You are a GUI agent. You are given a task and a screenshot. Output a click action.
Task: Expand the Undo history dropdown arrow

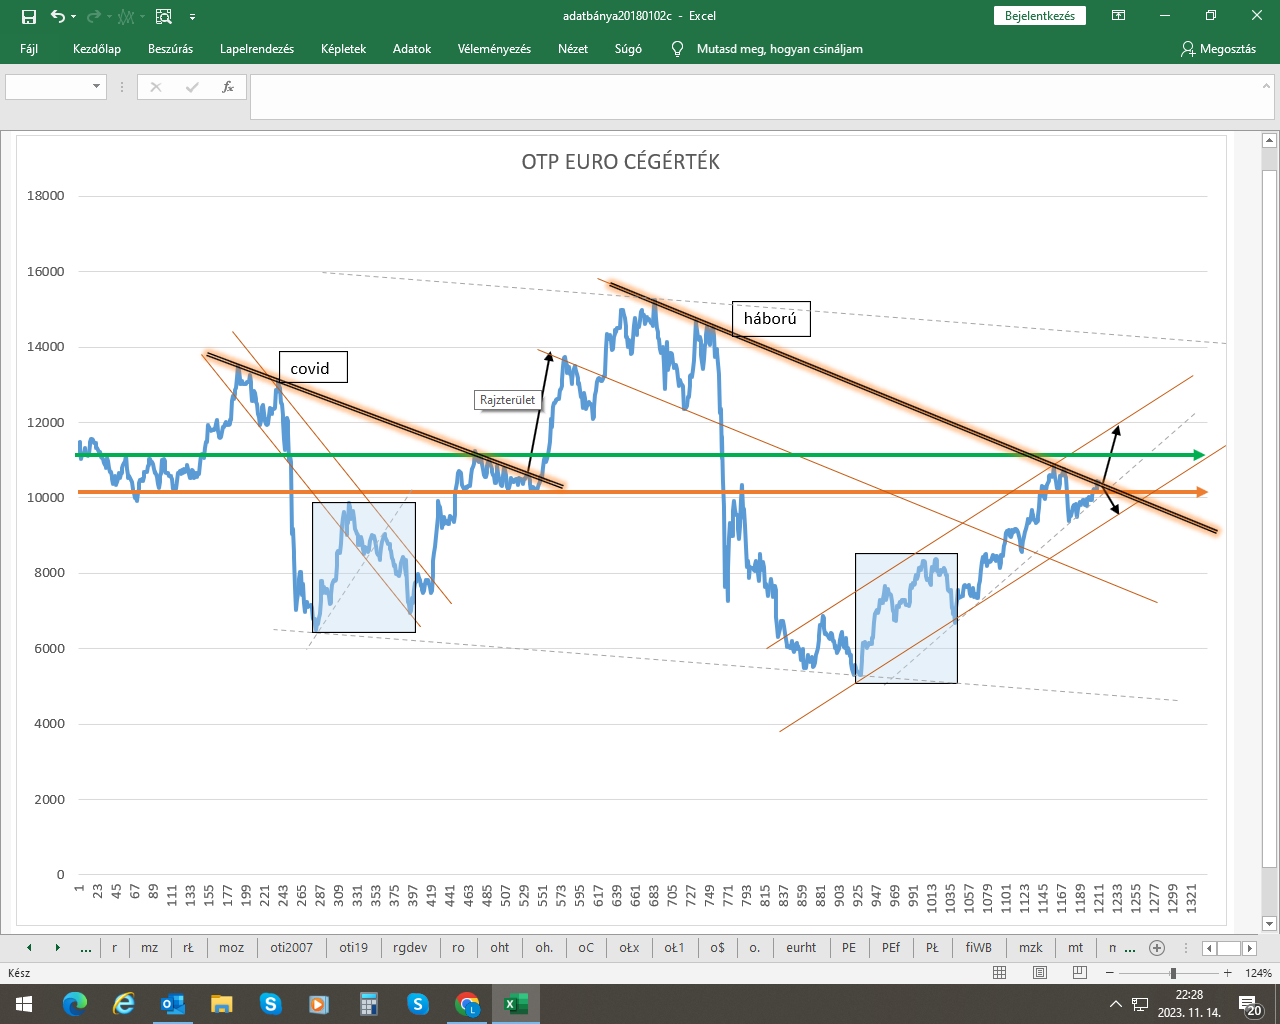coord(74,17)
